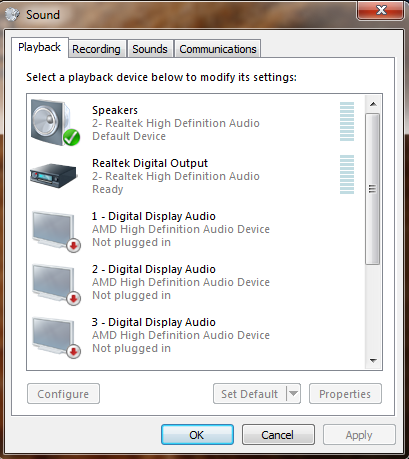Click the device list scroll down arrow
The width and height of the screenshot is (409, 459).
(x=373, y=361)
